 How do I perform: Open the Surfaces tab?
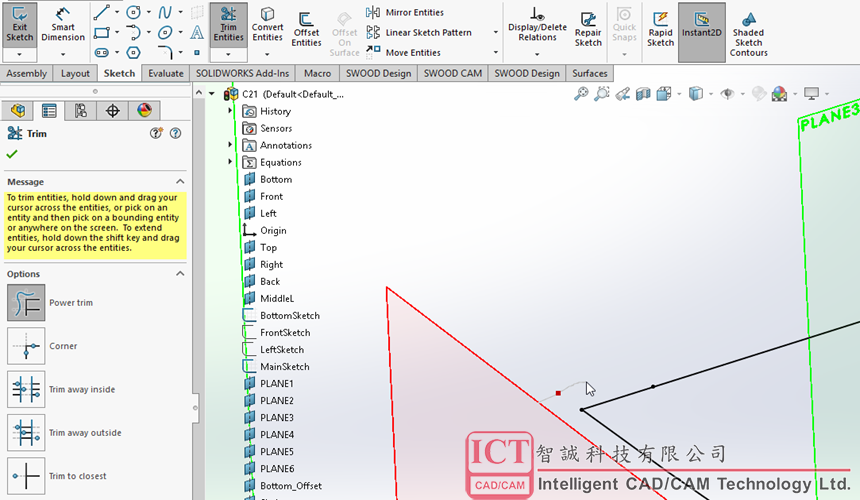pos(589,73)
